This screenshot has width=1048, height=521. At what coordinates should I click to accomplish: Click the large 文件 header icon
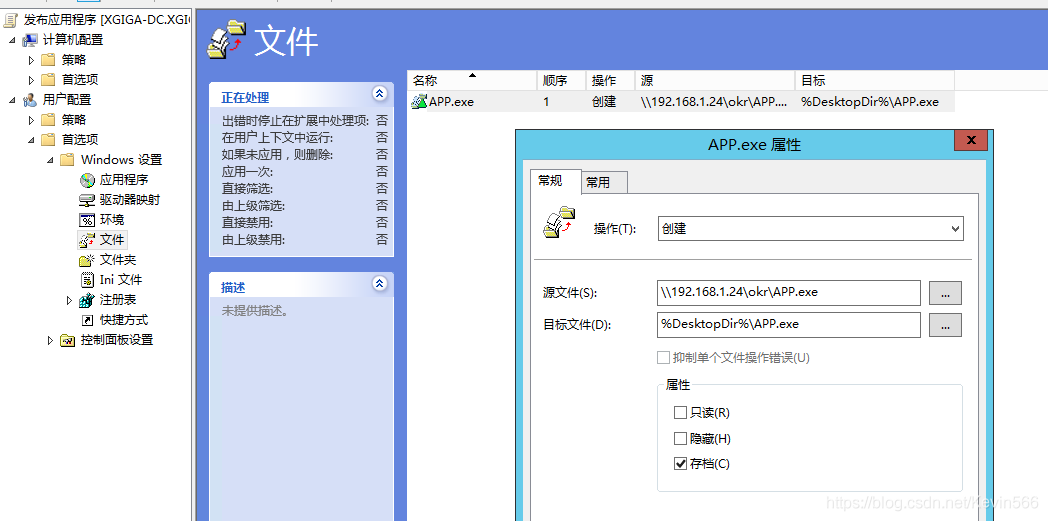pyautogui.click(x=228, y=41)
